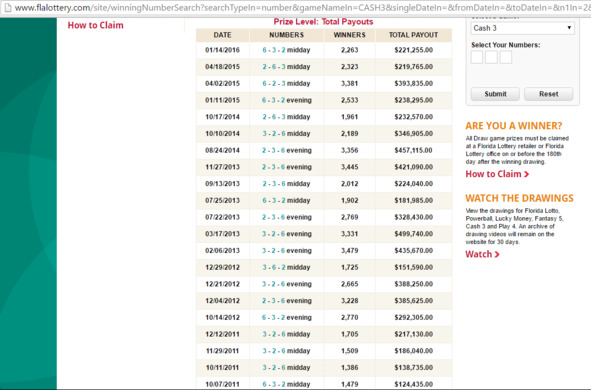
Task: Click the second number input box
Action: click(x=491, y=58)
